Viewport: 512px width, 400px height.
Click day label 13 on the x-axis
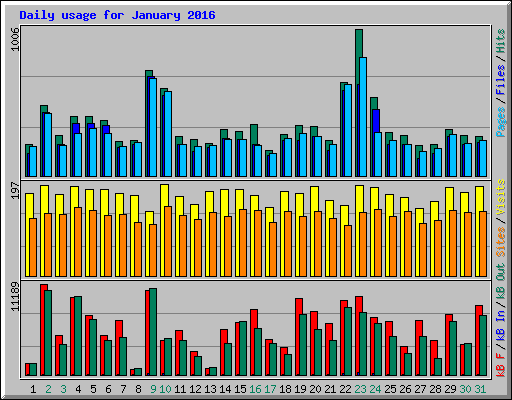click(x=210, y=389)
